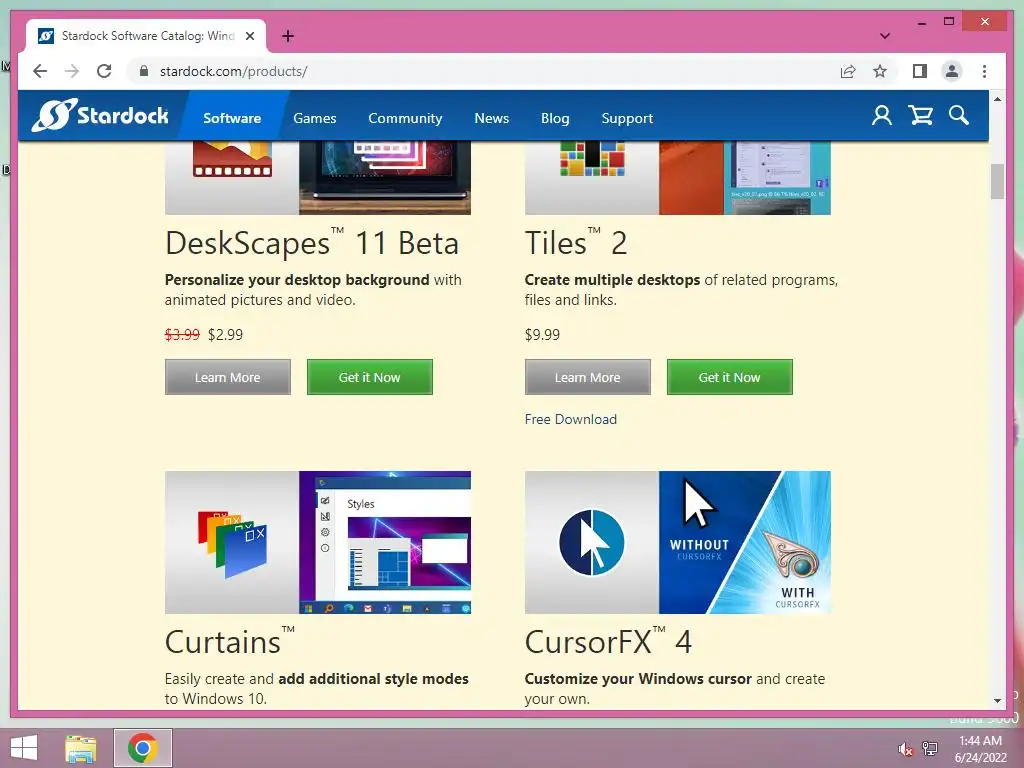The height and width of the screenshot is (768, 1024).
Task: Click the network tray icon
Action: point(929,749)
